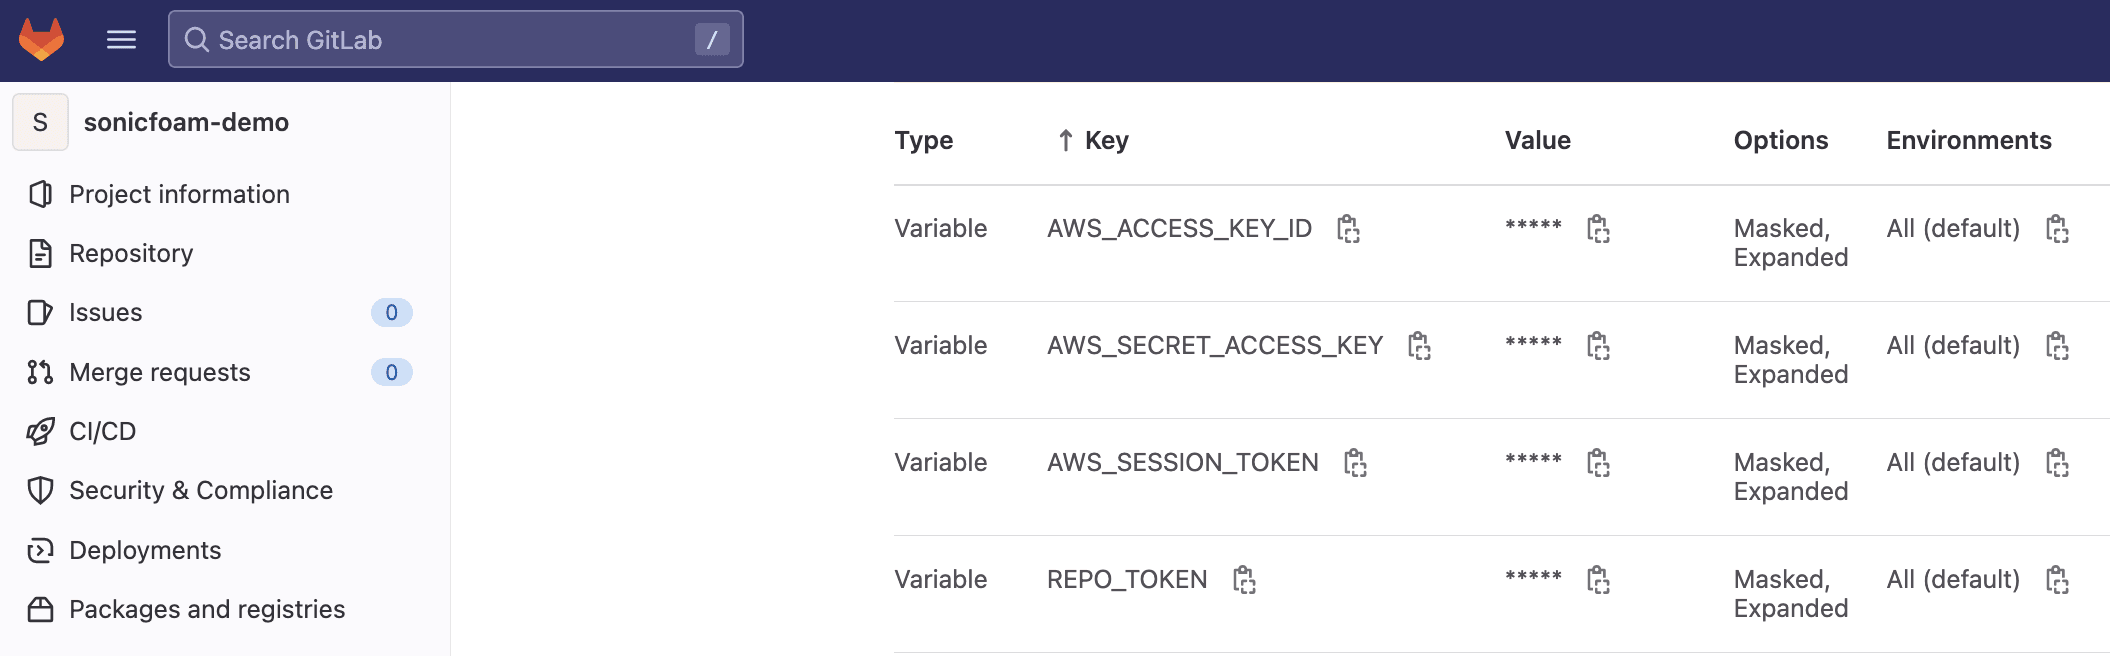
Task: Open the Repository sidebar section
Action: [131, 253]
